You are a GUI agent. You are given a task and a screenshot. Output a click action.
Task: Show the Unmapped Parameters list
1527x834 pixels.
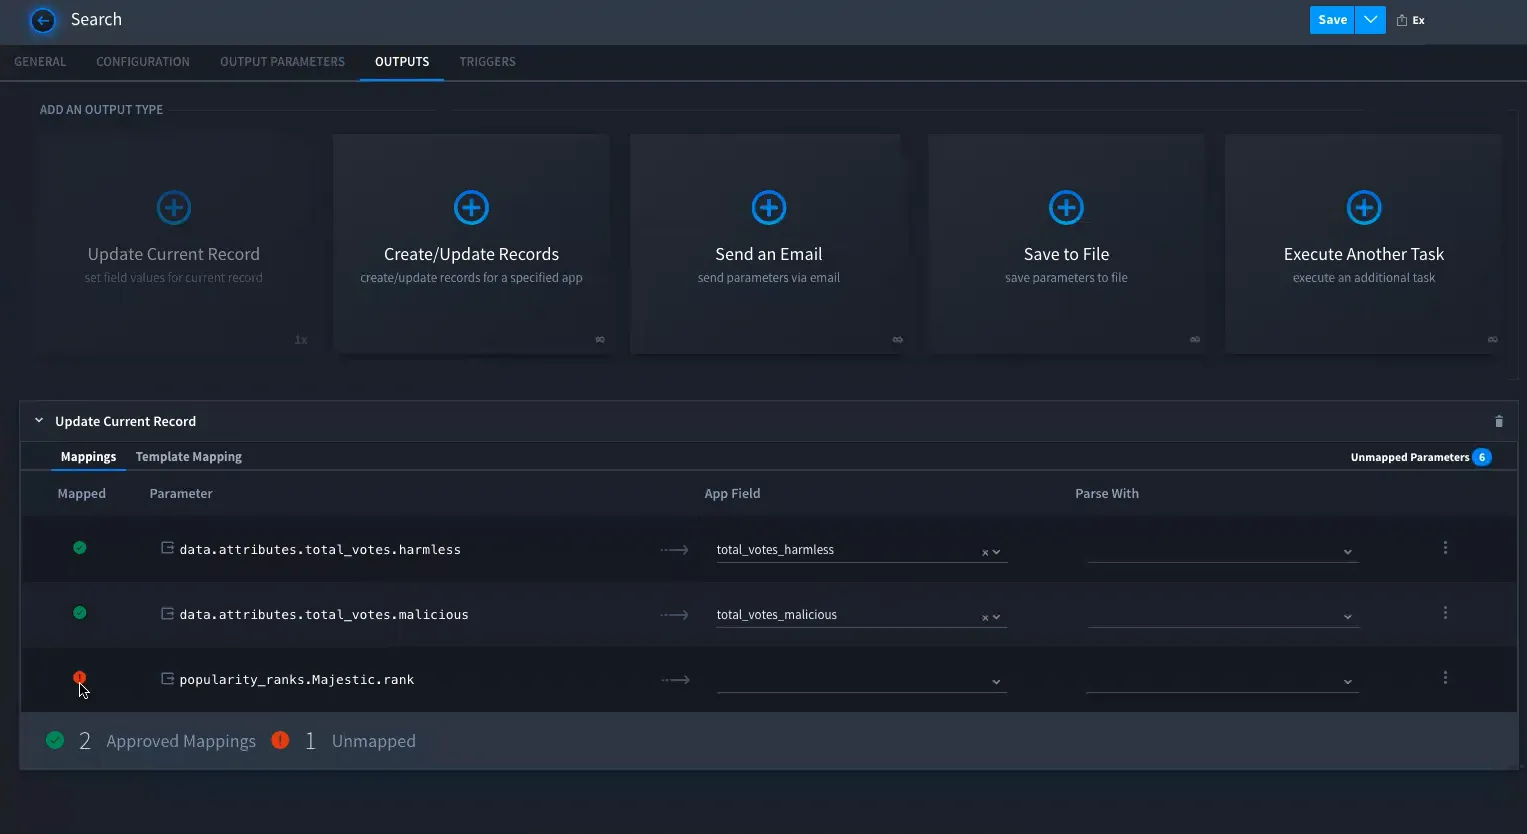coord(1421,457)
